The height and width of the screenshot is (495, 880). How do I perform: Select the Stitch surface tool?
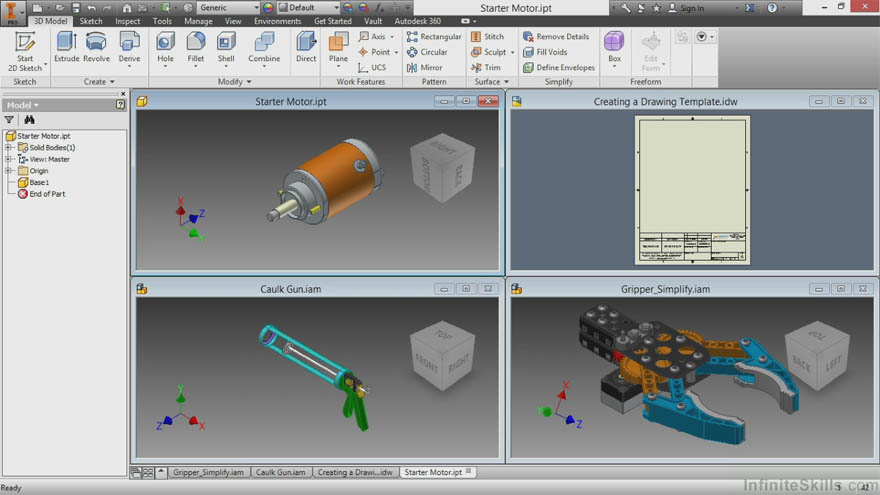coord(487,36)
